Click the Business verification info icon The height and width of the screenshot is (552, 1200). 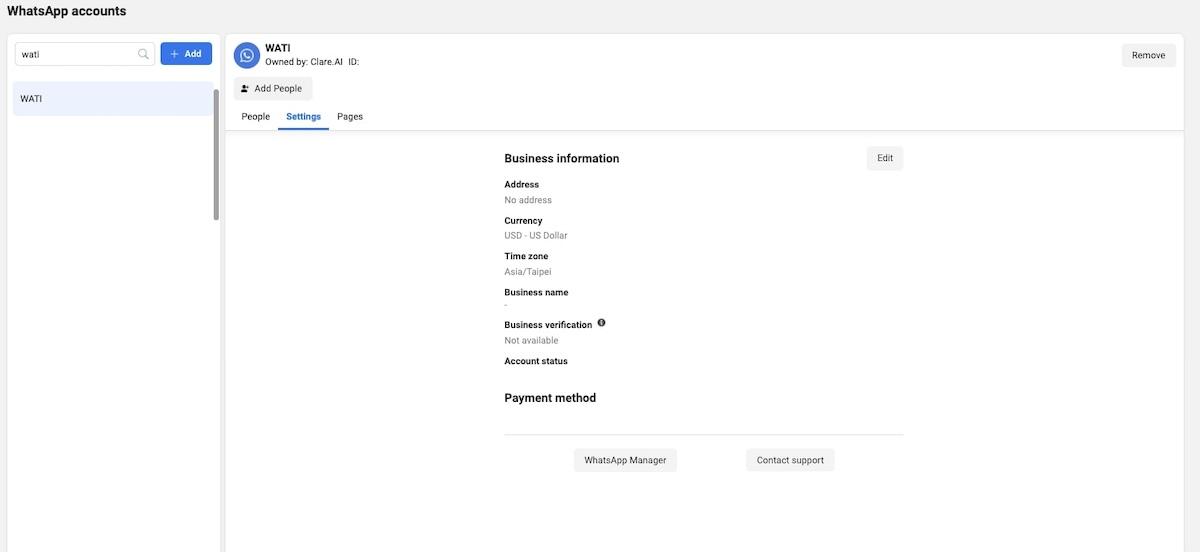tap(601, 323)
